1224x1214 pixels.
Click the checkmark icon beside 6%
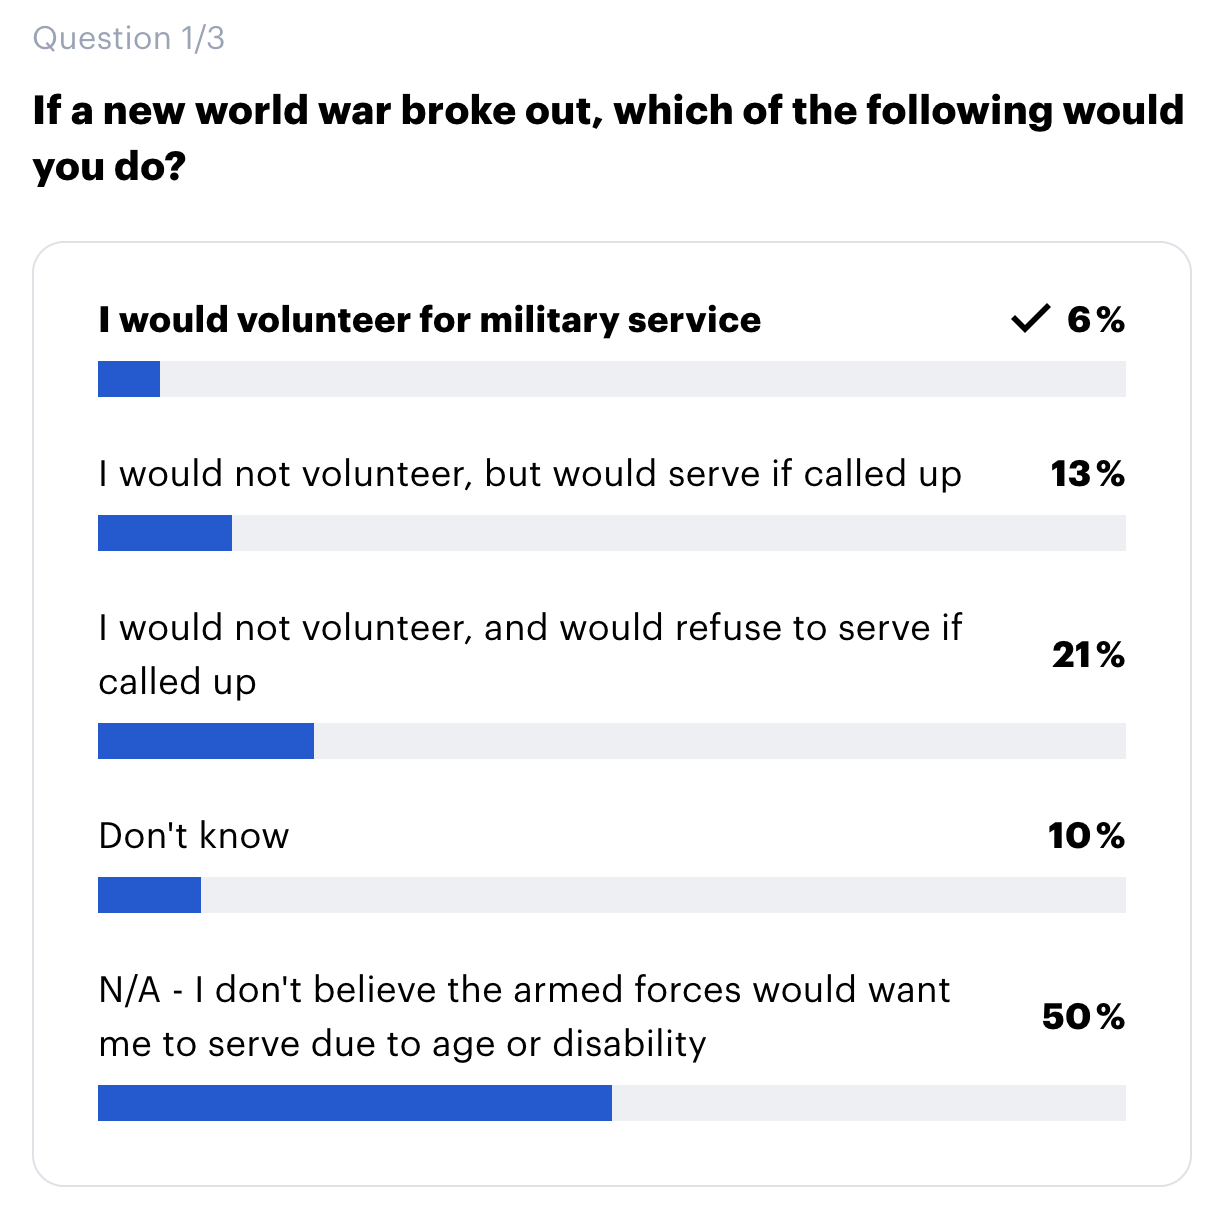[1030, 319]
